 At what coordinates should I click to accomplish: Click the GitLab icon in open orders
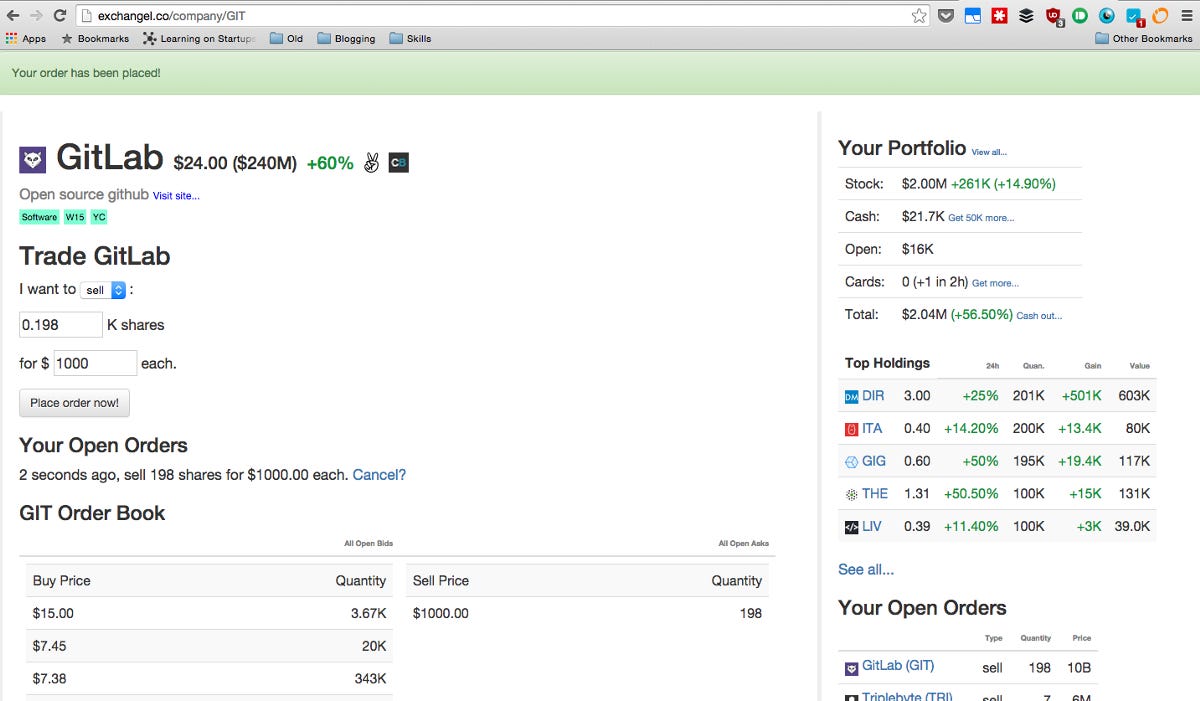pos(852,668)
